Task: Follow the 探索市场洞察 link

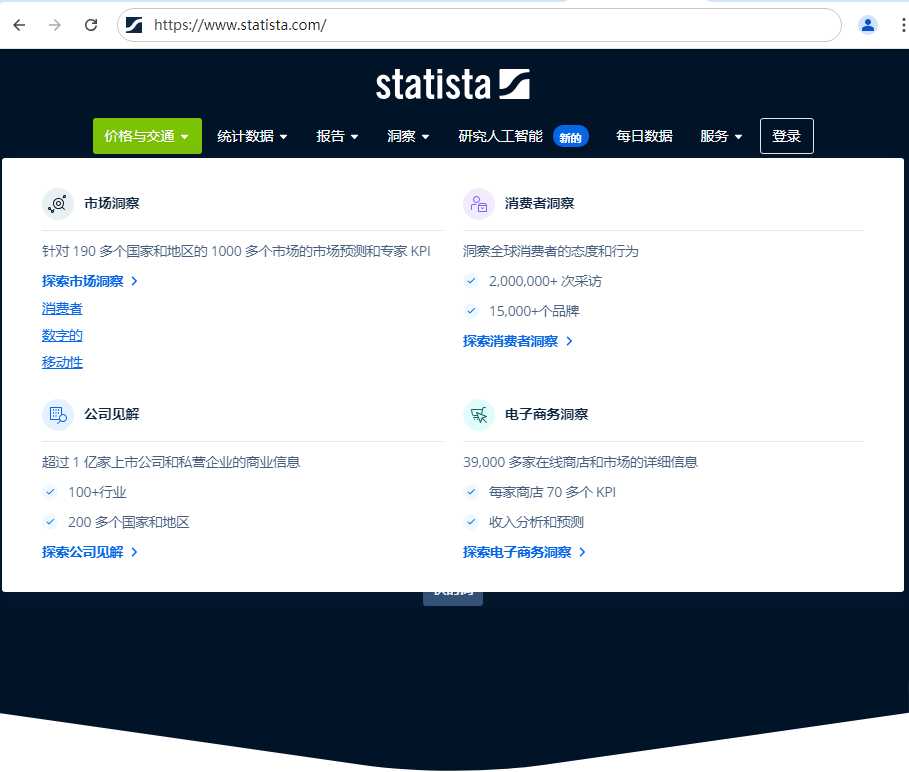Action: coord(89,281)
